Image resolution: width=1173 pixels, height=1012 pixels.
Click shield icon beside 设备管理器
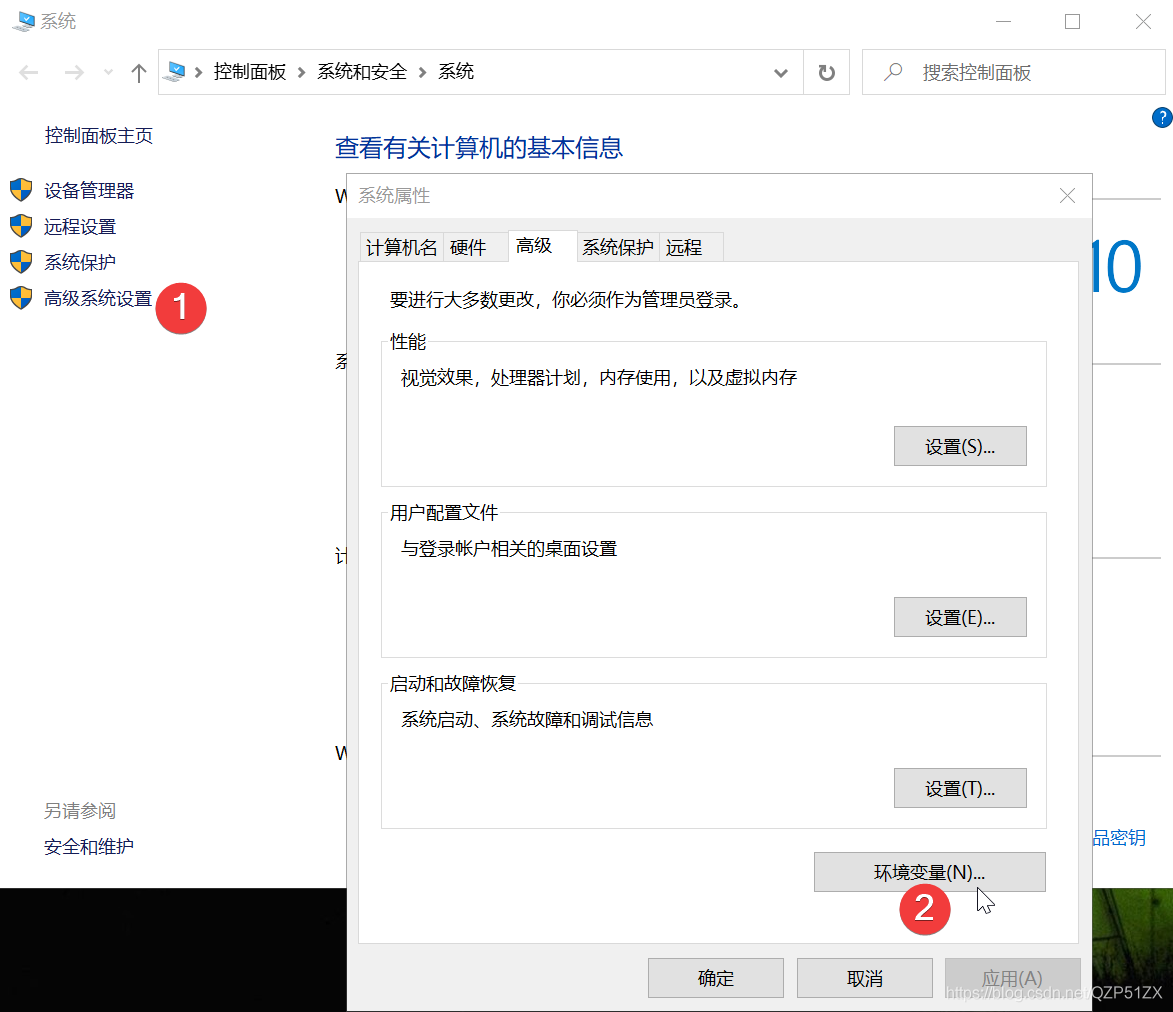[x=21, y=190]
